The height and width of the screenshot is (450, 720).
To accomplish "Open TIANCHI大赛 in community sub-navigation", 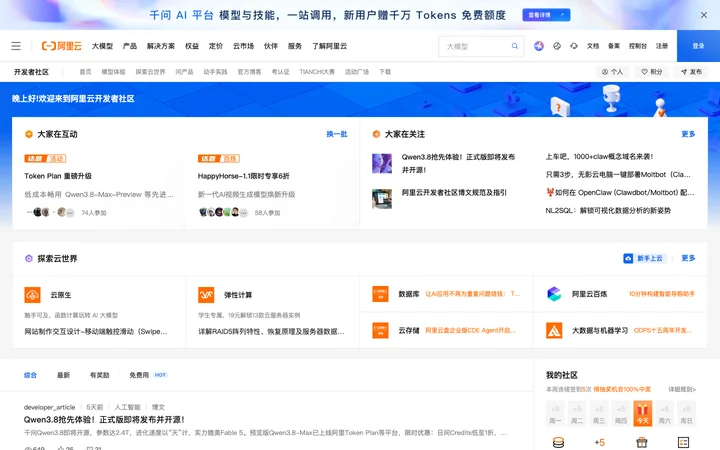I will click(317, 72).
